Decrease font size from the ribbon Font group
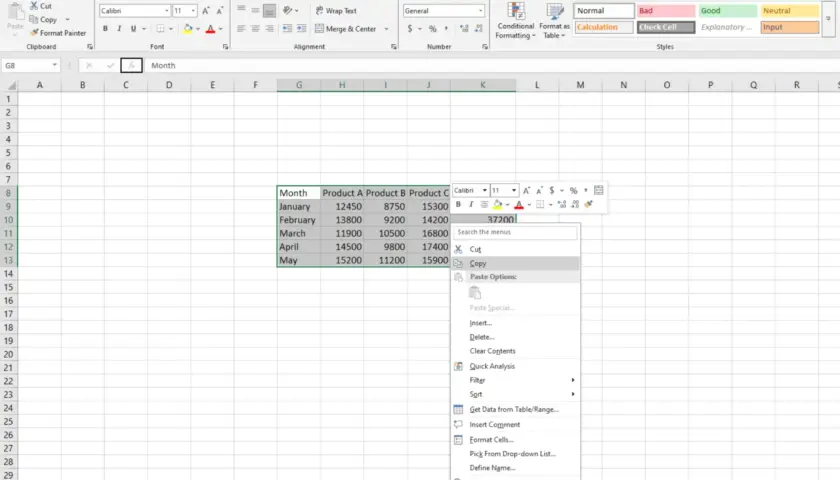840x480 pixels. point(220,11)
